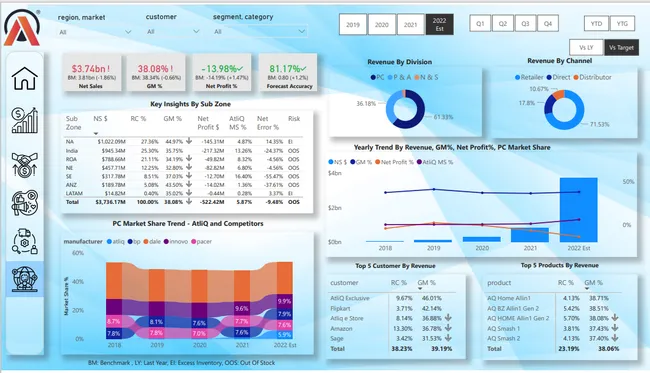Screen dimensions: 650x373
Task: Select AtliQ Exclusive customer row
Action: [x=391, y=298]
